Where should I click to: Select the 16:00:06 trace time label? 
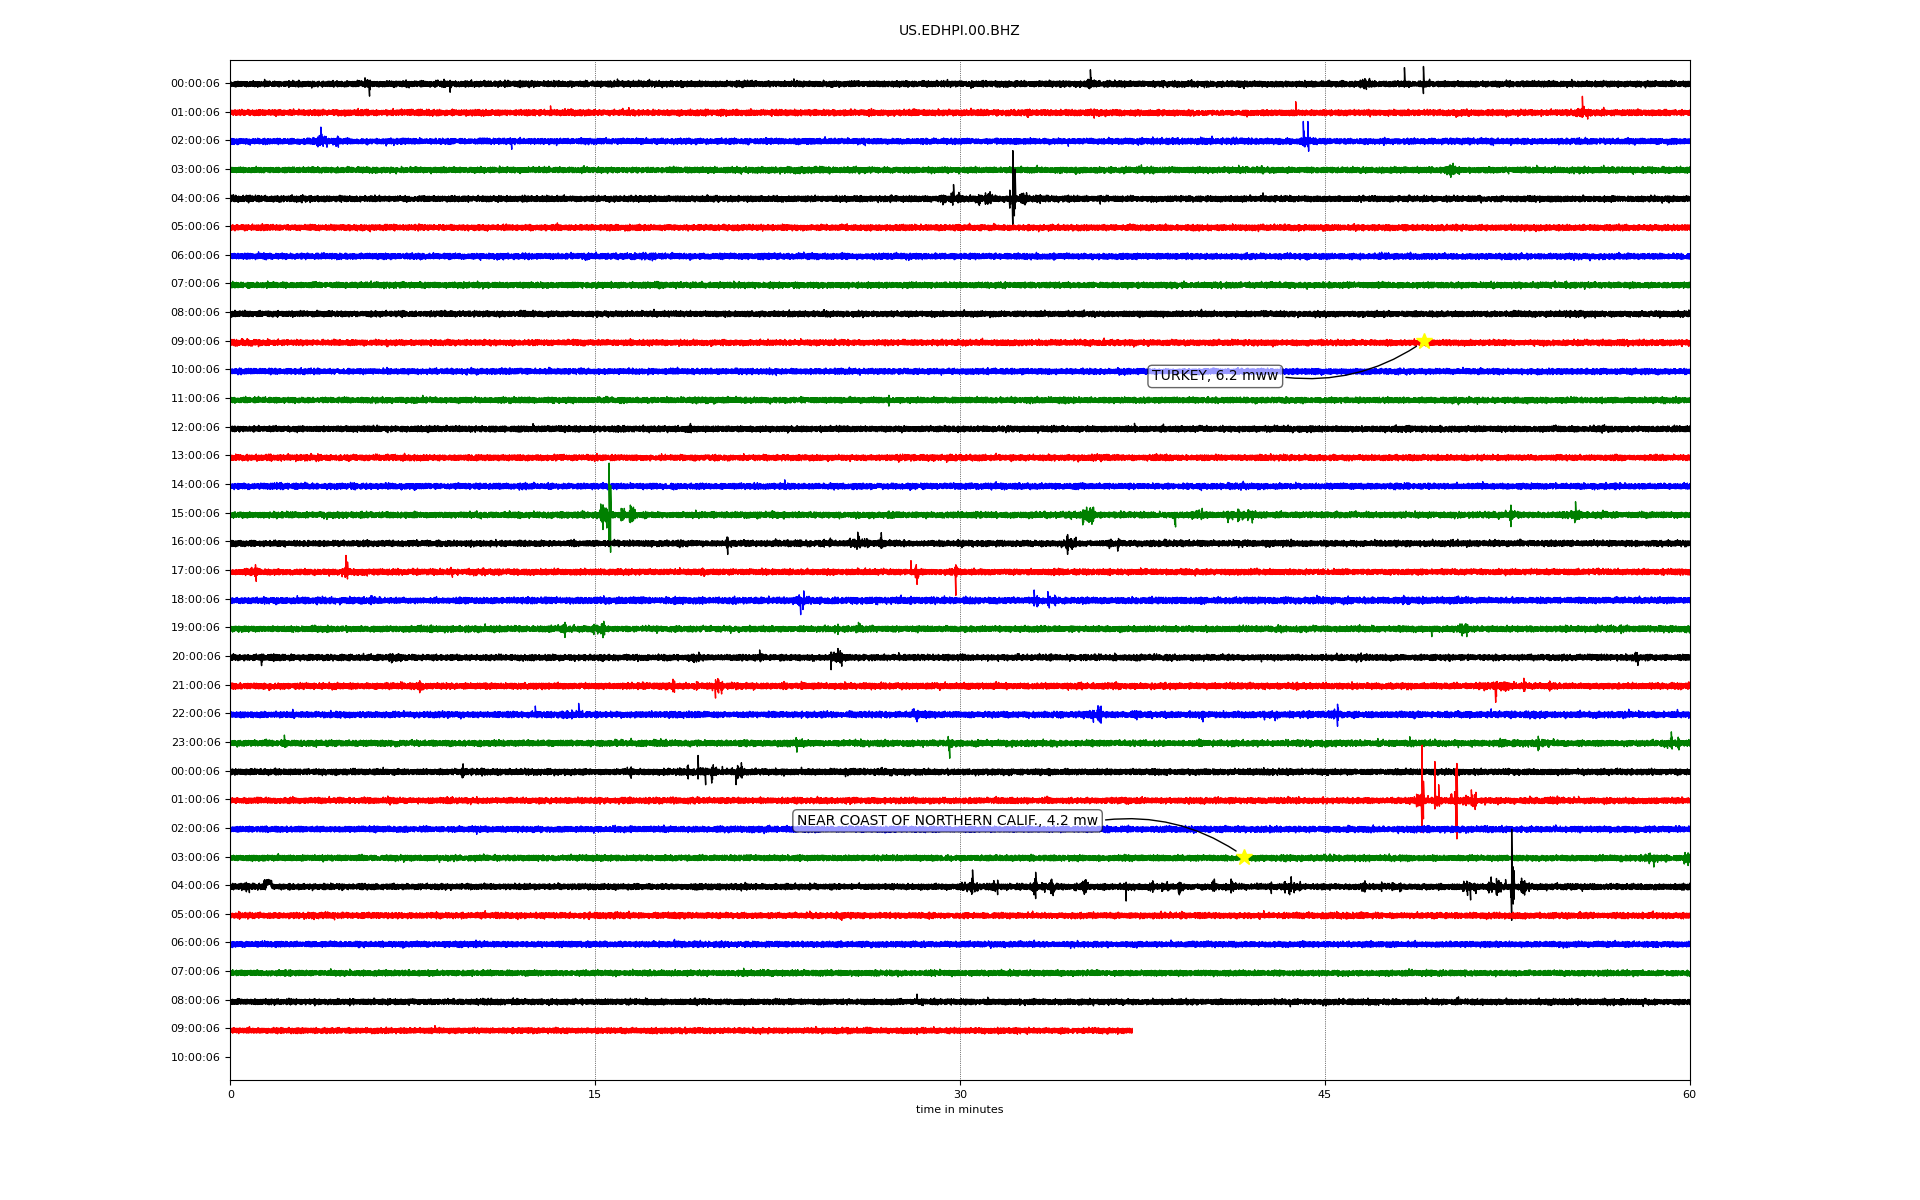[195, 542]
